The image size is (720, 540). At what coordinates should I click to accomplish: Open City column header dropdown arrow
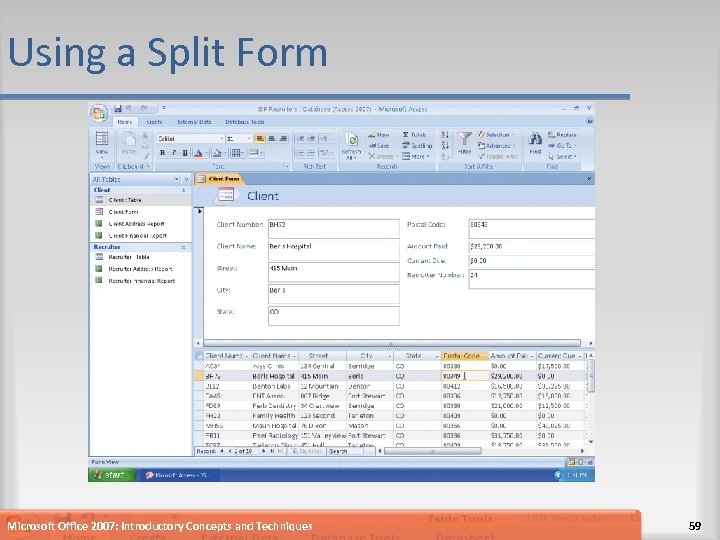pyautogui.click(x=389, y=356)
